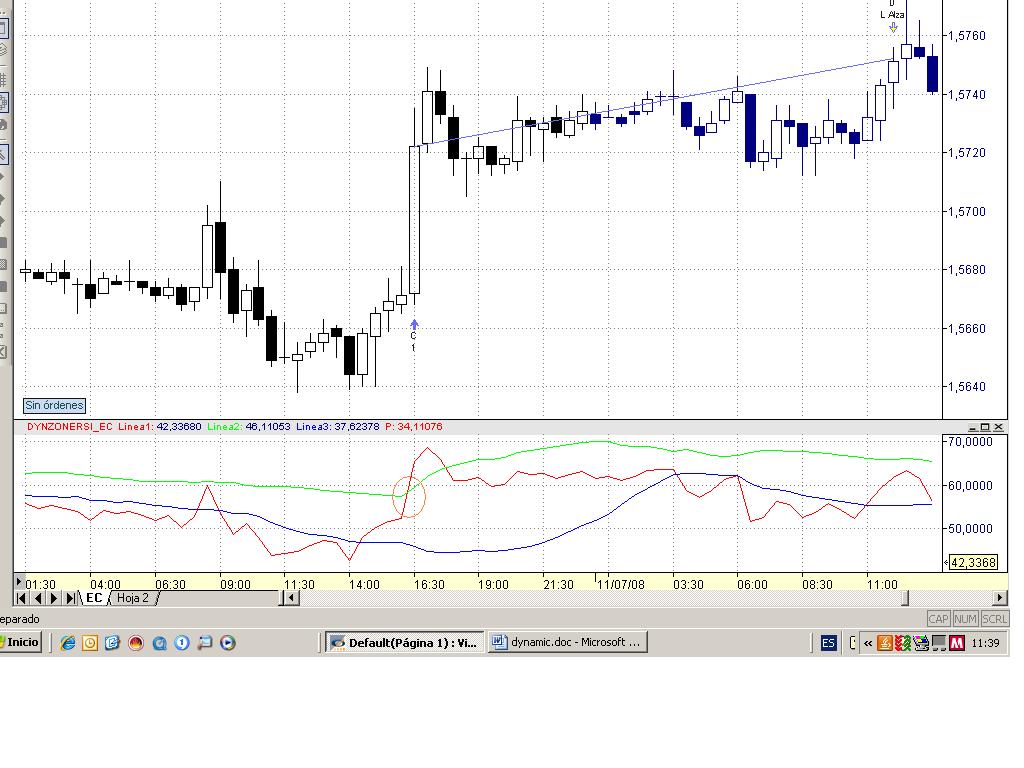Click the red M tray icon
Screen dimensions: 1024x768
point(957,643)
